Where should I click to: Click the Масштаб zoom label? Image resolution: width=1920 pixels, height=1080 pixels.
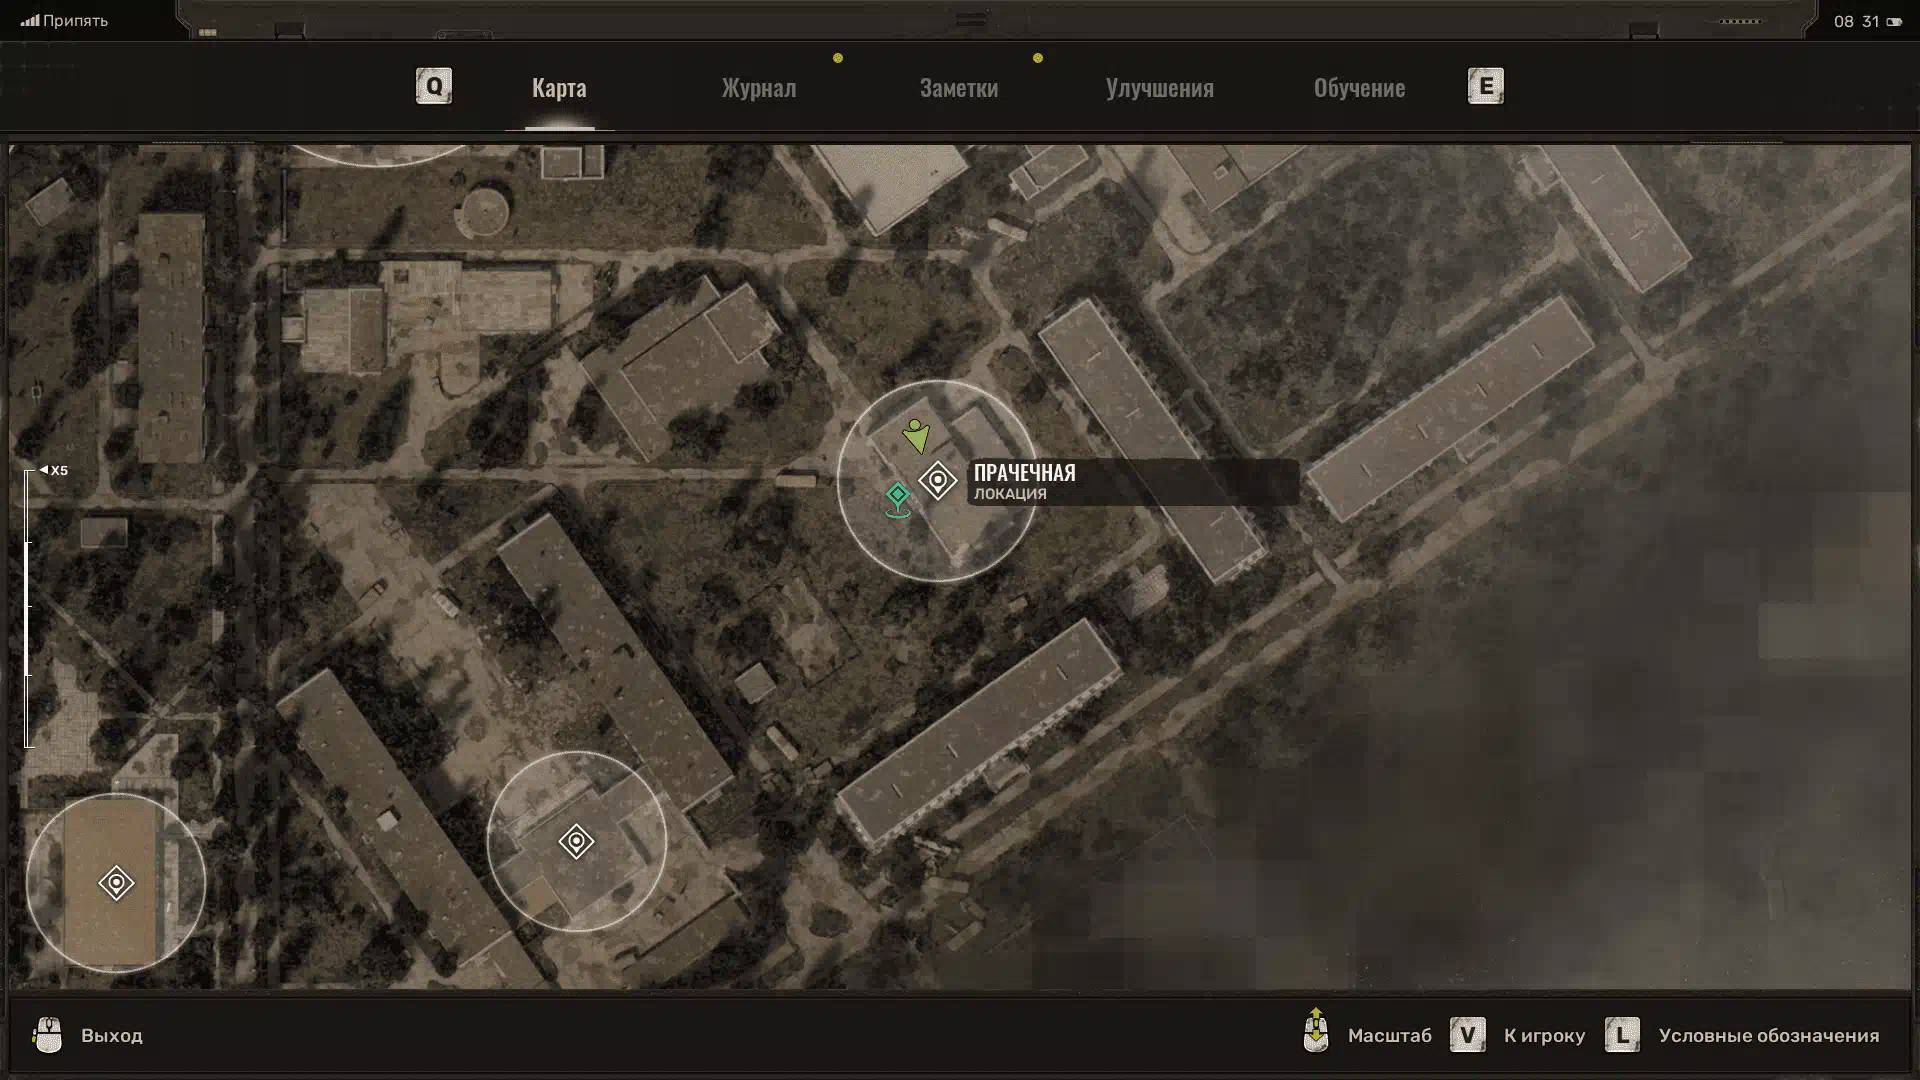(x=1389, y=1036)
